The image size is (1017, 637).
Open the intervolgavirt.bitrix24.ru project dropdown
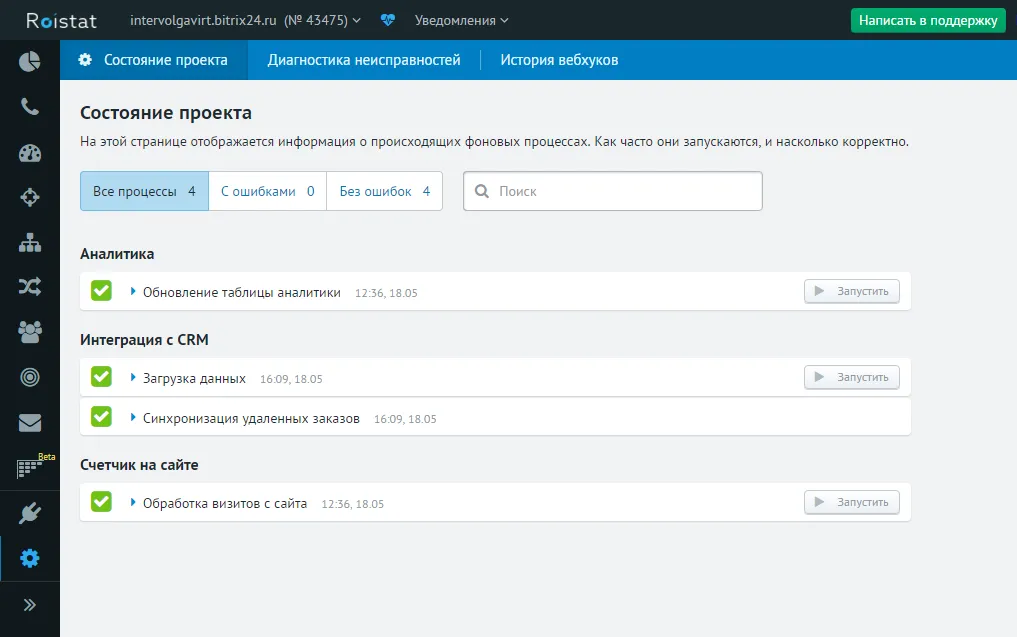coord(245,20)
